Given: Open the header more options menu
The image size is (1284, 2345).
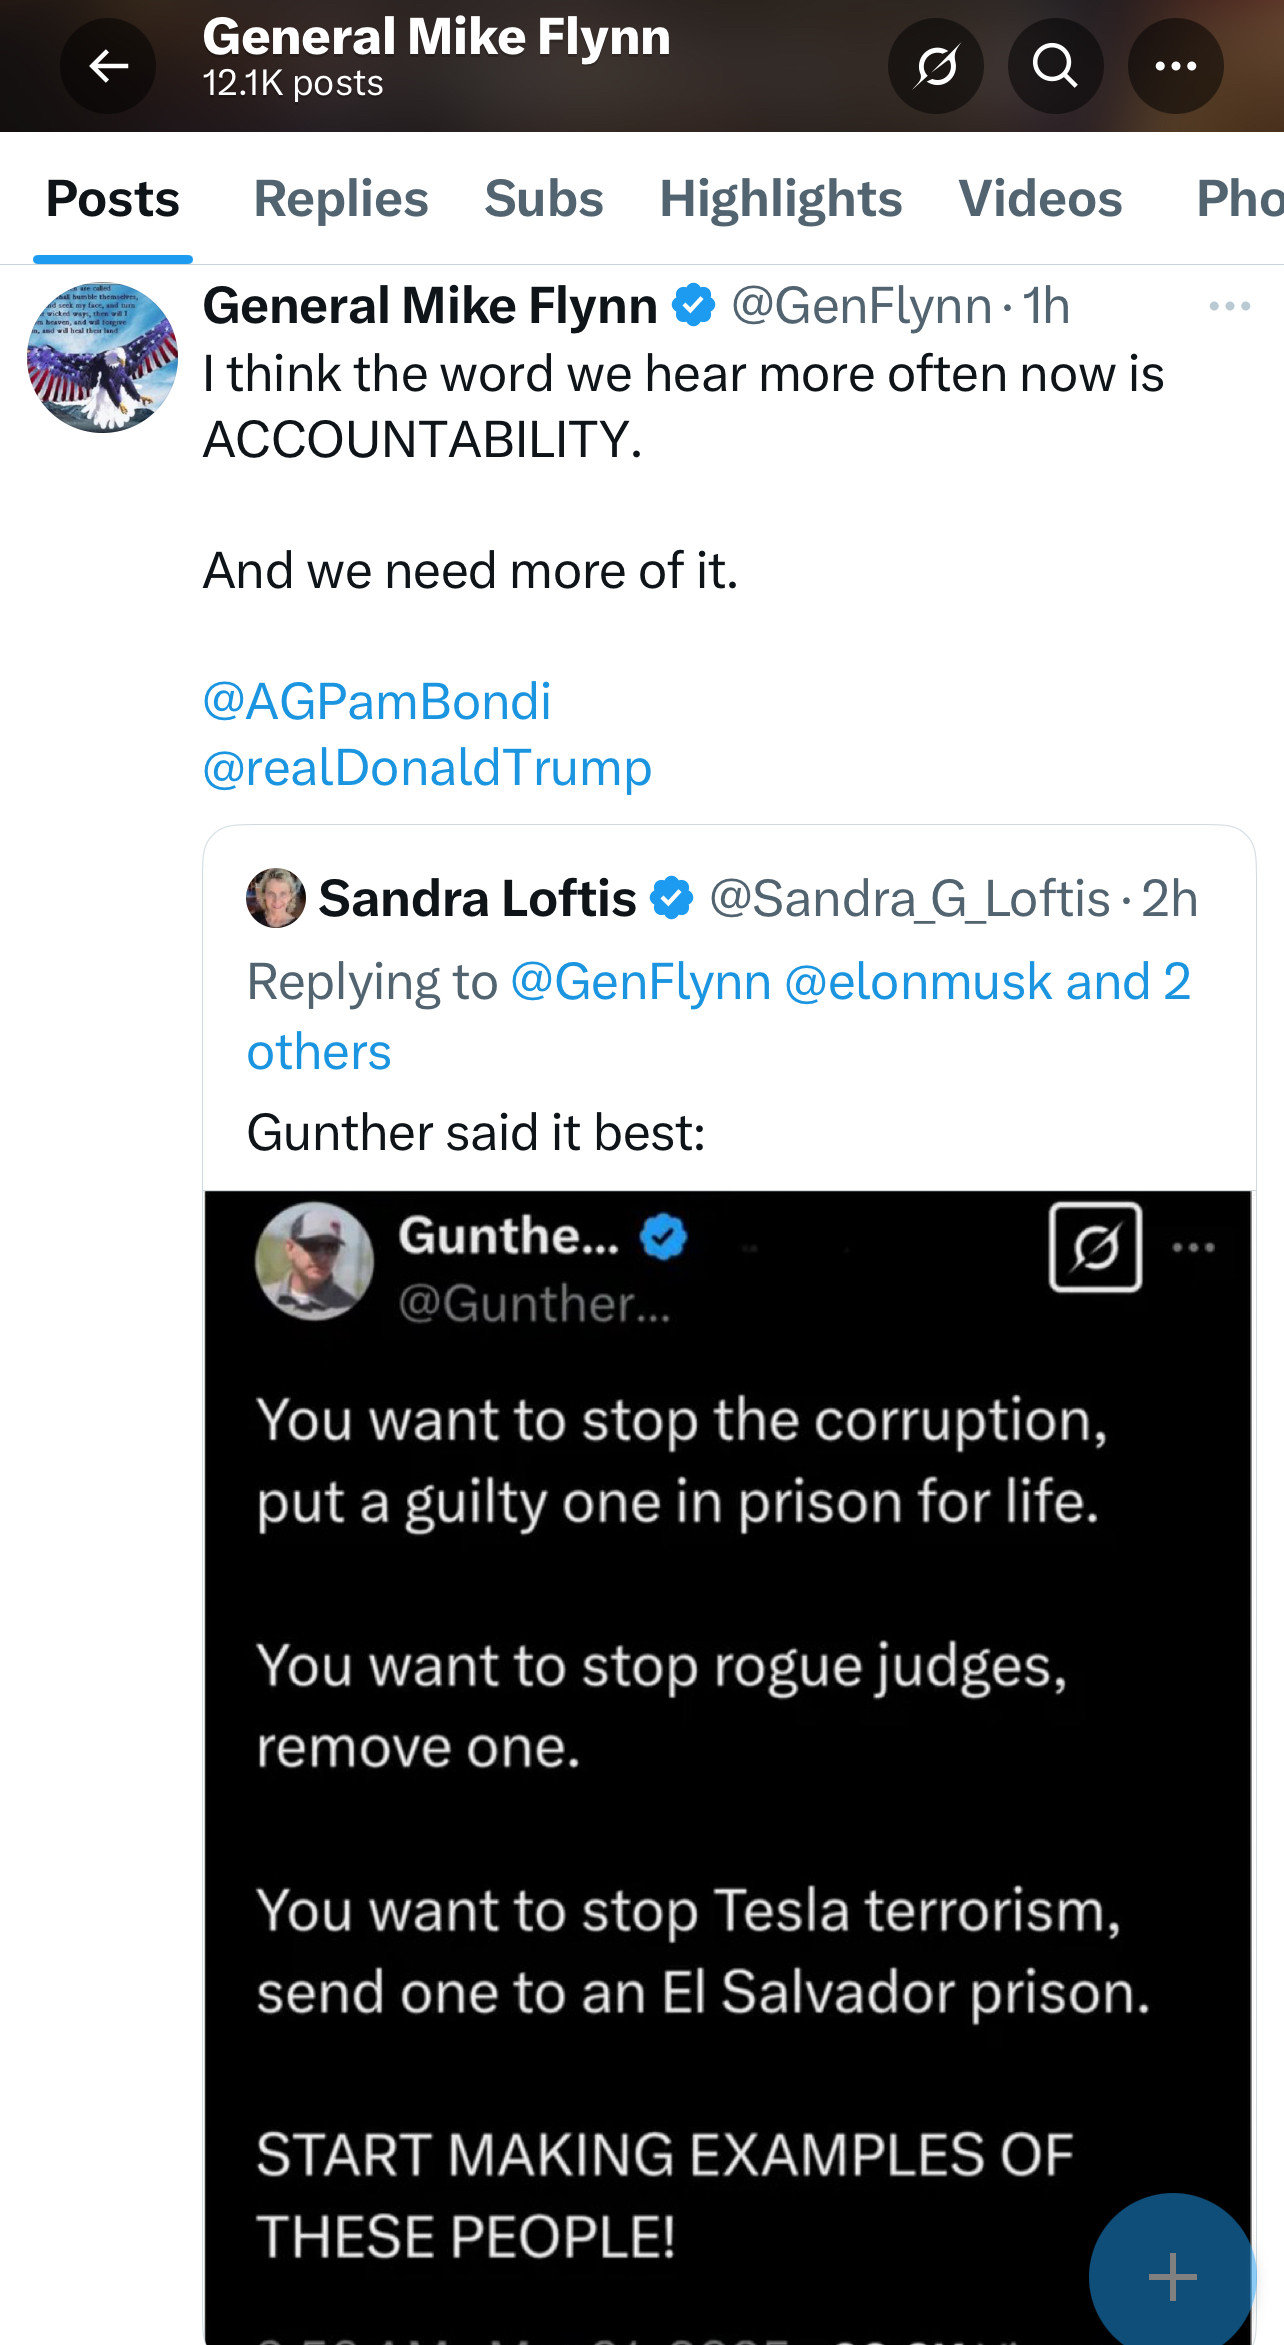Looking at the screenshot, I should coord(1175,66).
